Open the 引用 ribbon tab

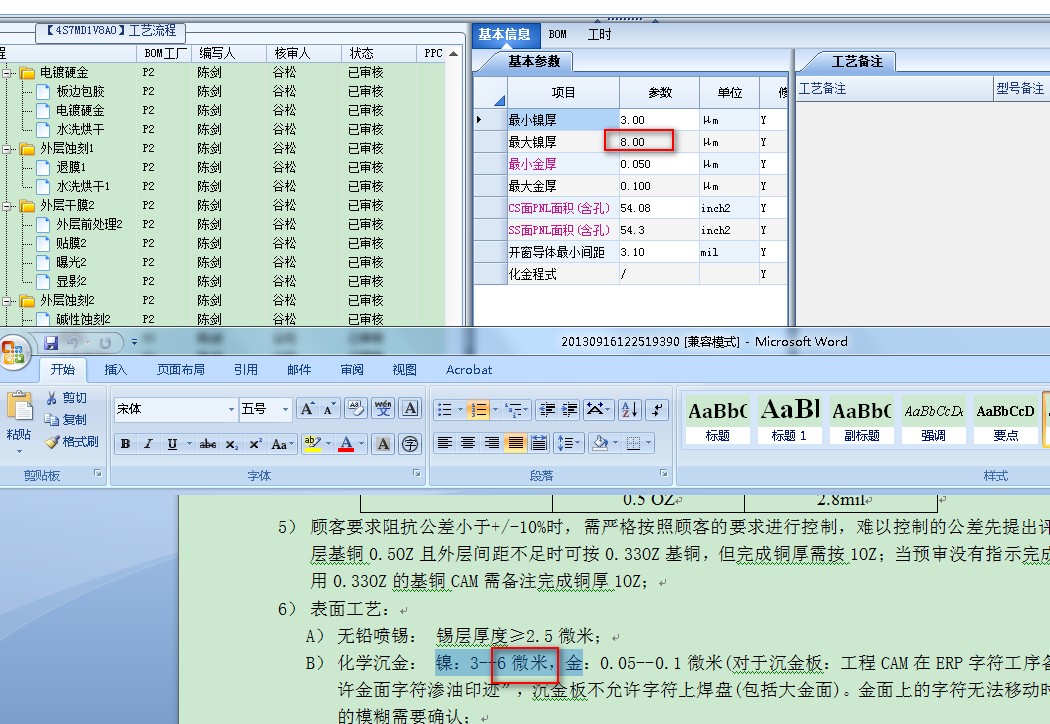[246, 370]
